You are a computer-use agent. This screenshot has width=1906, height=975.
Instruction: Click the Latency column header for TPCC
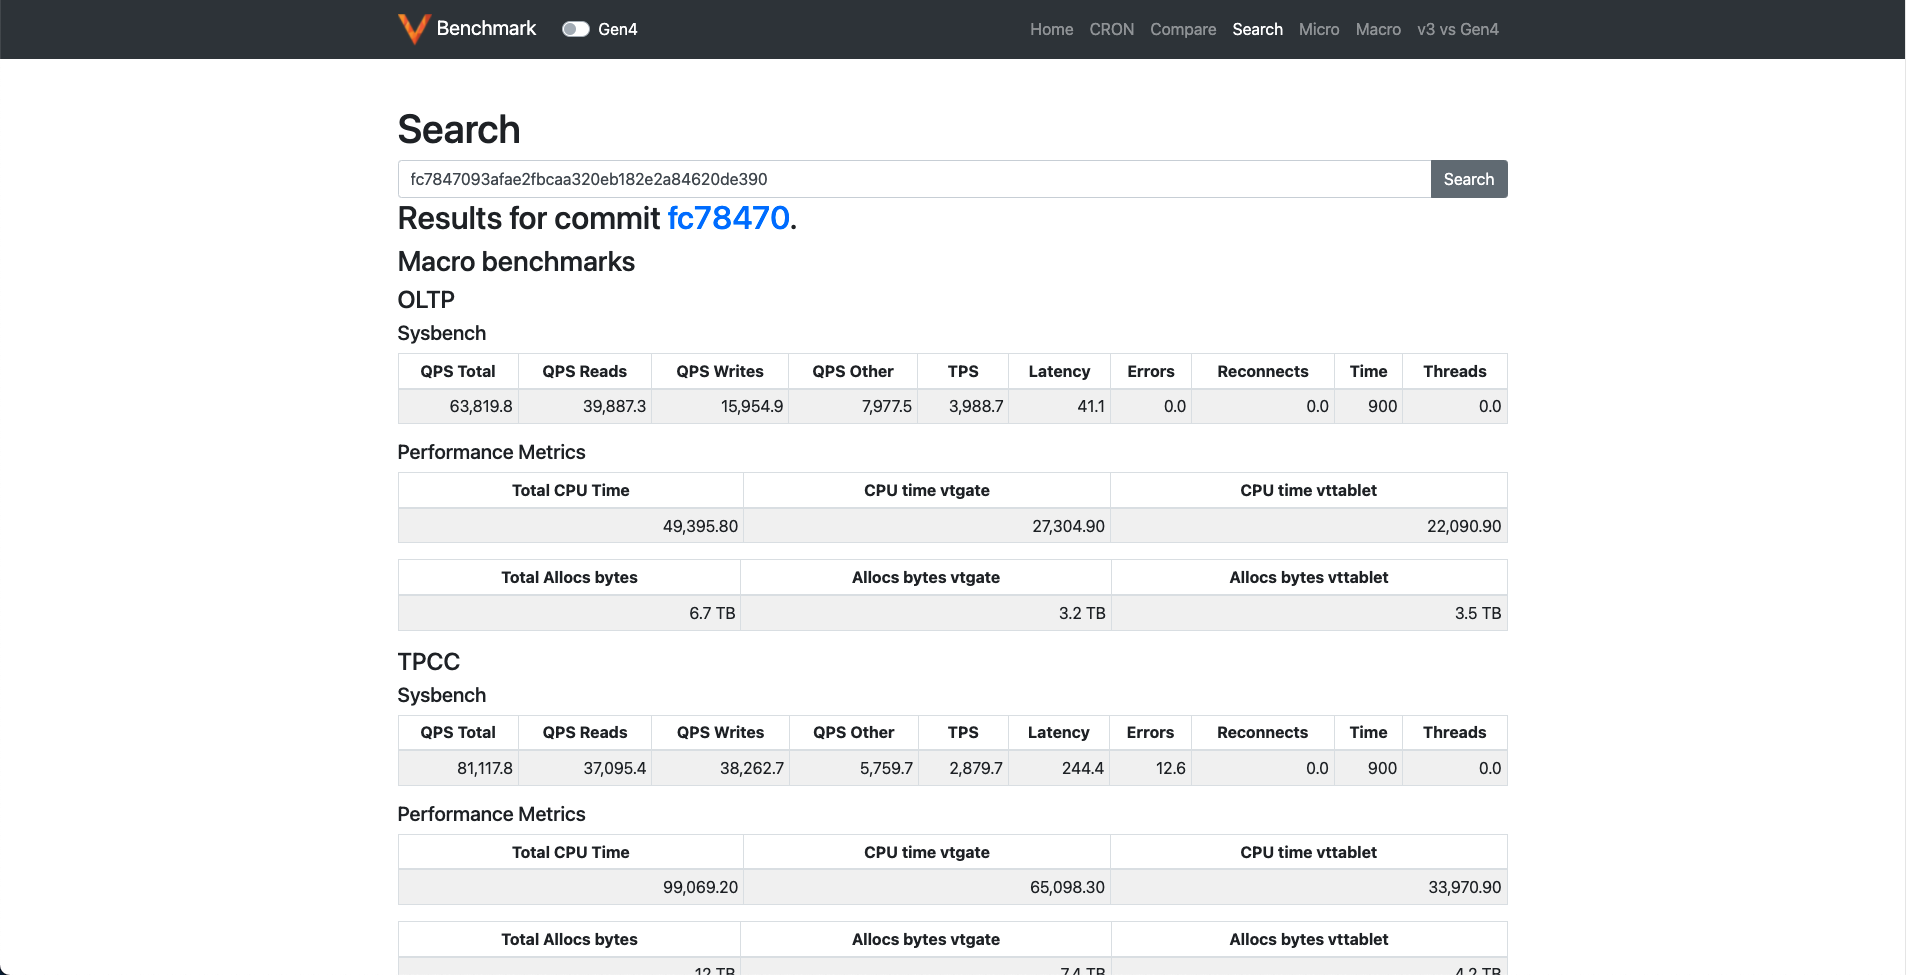[1058, 732]
